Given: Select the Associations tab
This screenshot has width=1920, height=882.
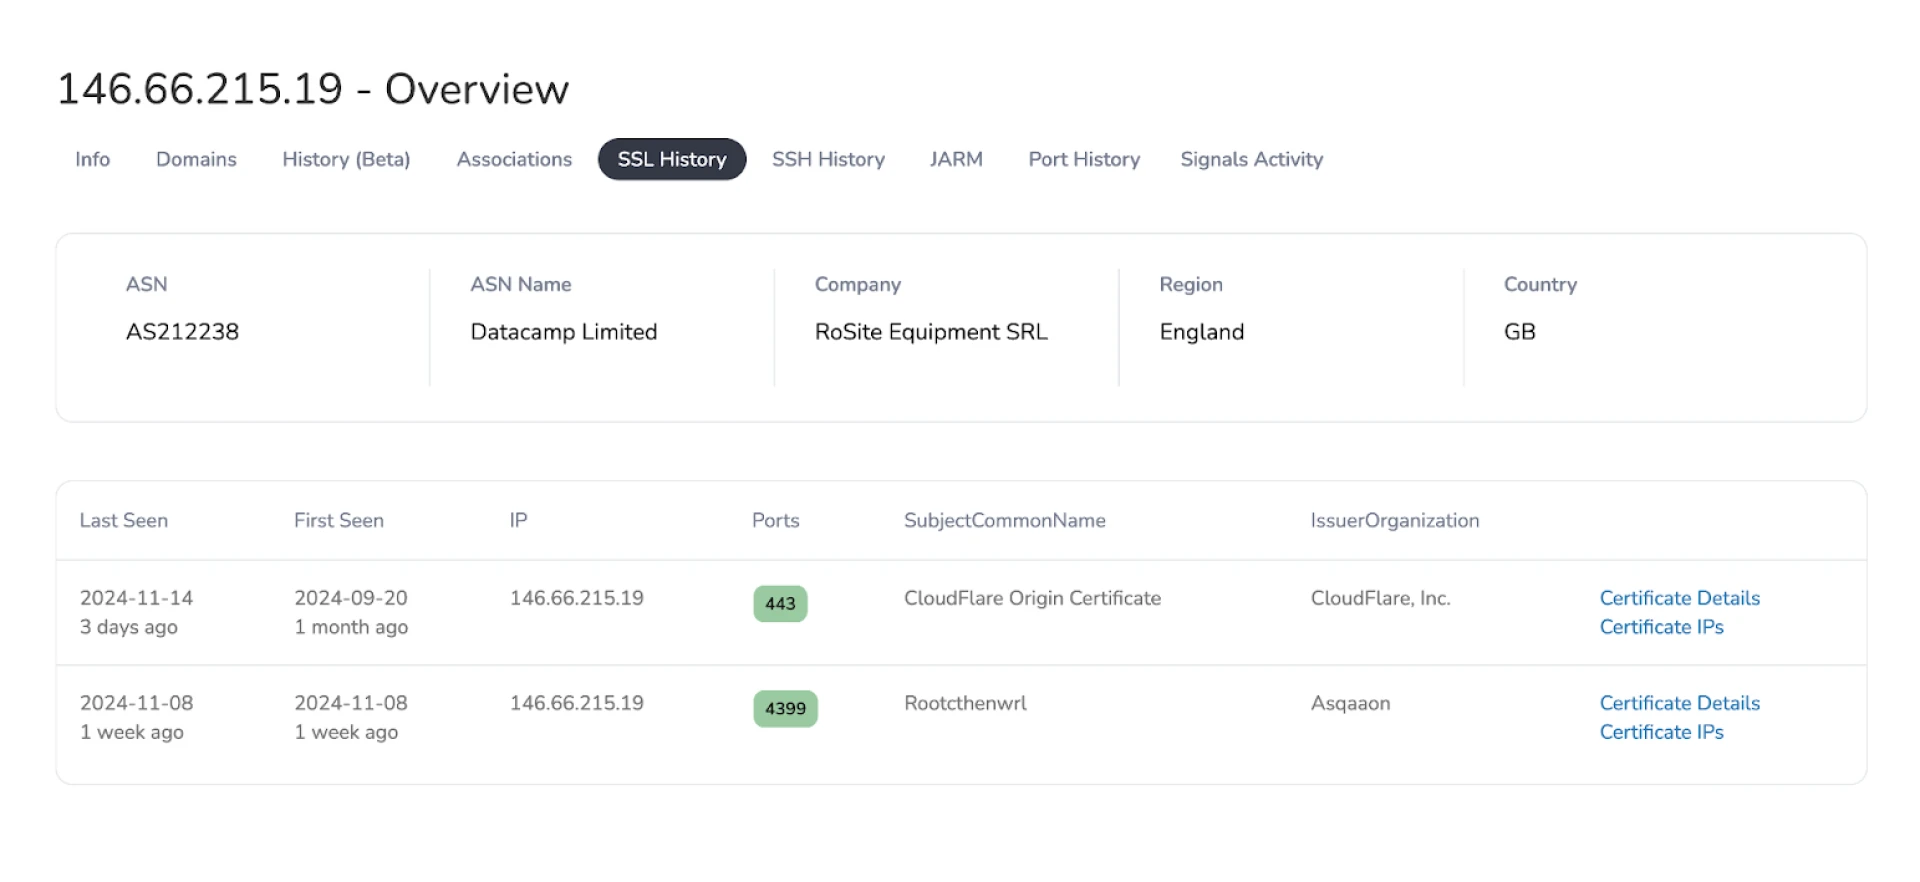Looking at the screenshot, I should coord(514,159).
